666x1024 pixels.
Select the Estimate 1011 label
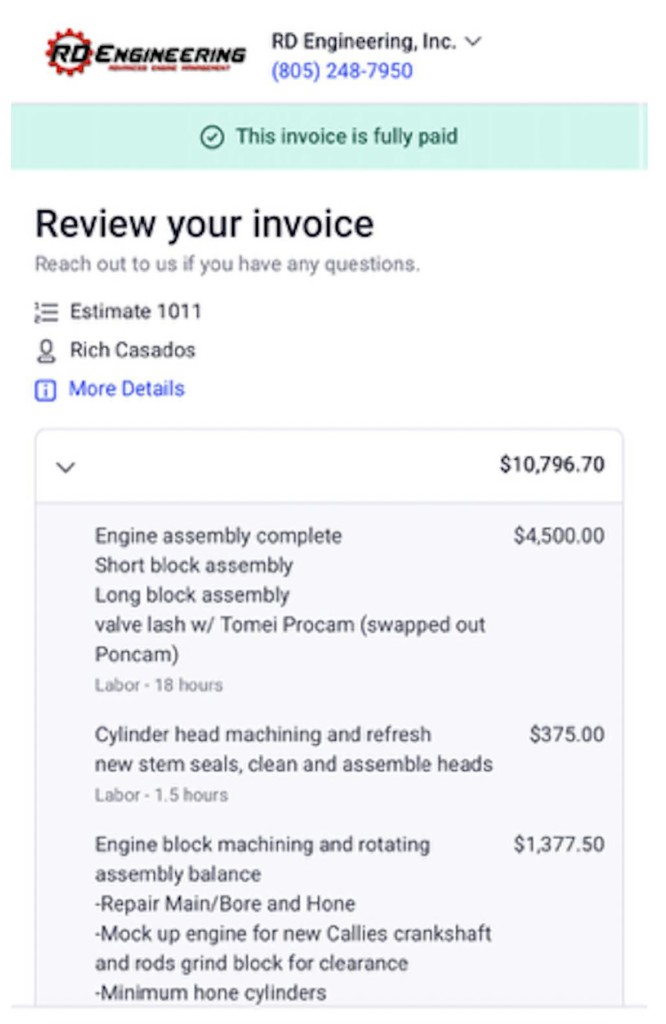(135, 312)
